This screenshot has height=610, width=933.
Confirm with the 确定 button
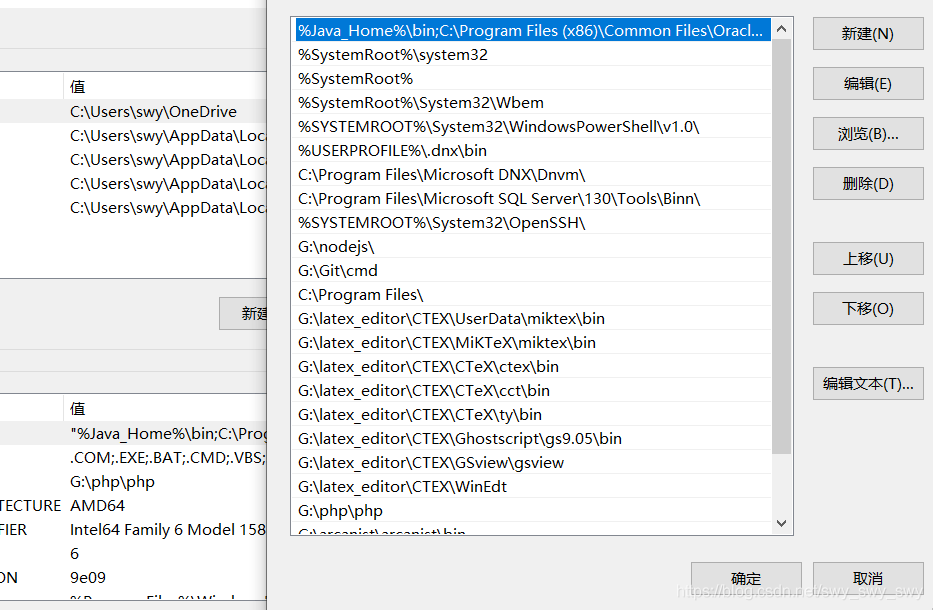pos(746,578)
